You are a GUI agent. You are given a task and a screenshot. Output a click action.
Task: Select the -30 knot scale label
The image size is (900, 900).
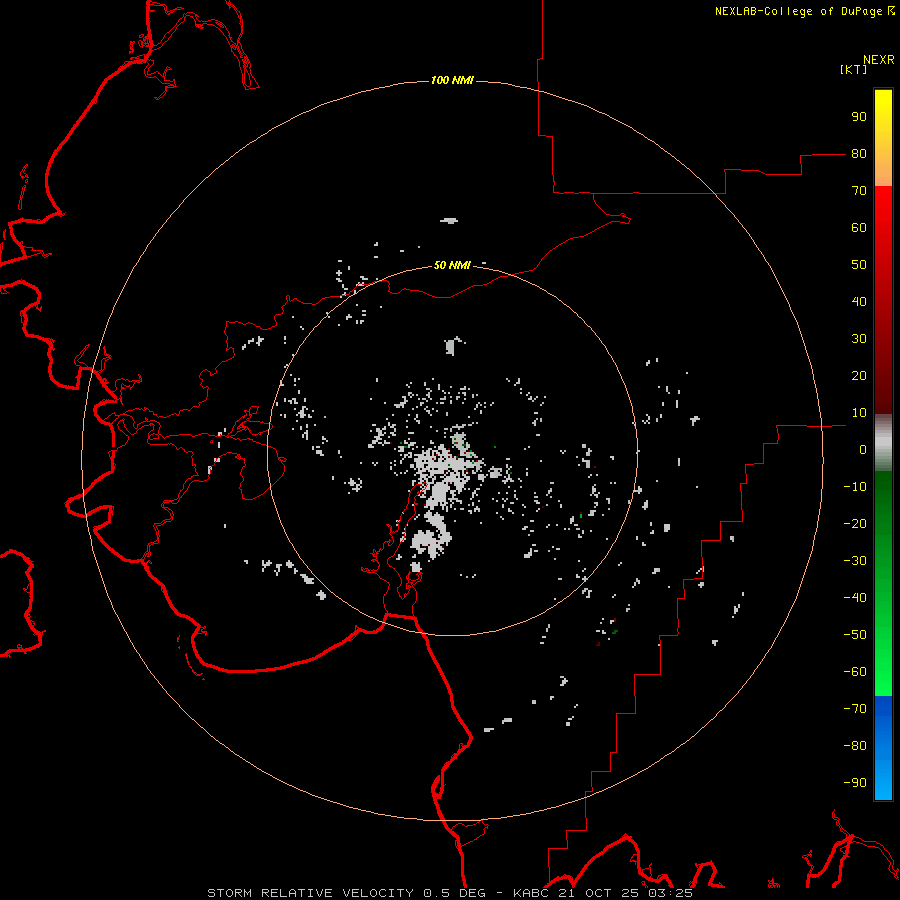855,561
